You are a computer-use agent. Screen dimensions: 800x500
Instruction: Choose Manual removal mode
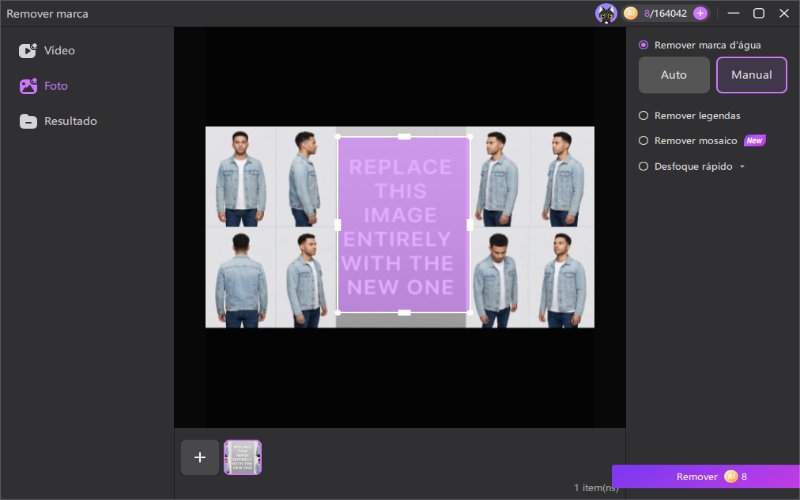[x=752, y=75]
